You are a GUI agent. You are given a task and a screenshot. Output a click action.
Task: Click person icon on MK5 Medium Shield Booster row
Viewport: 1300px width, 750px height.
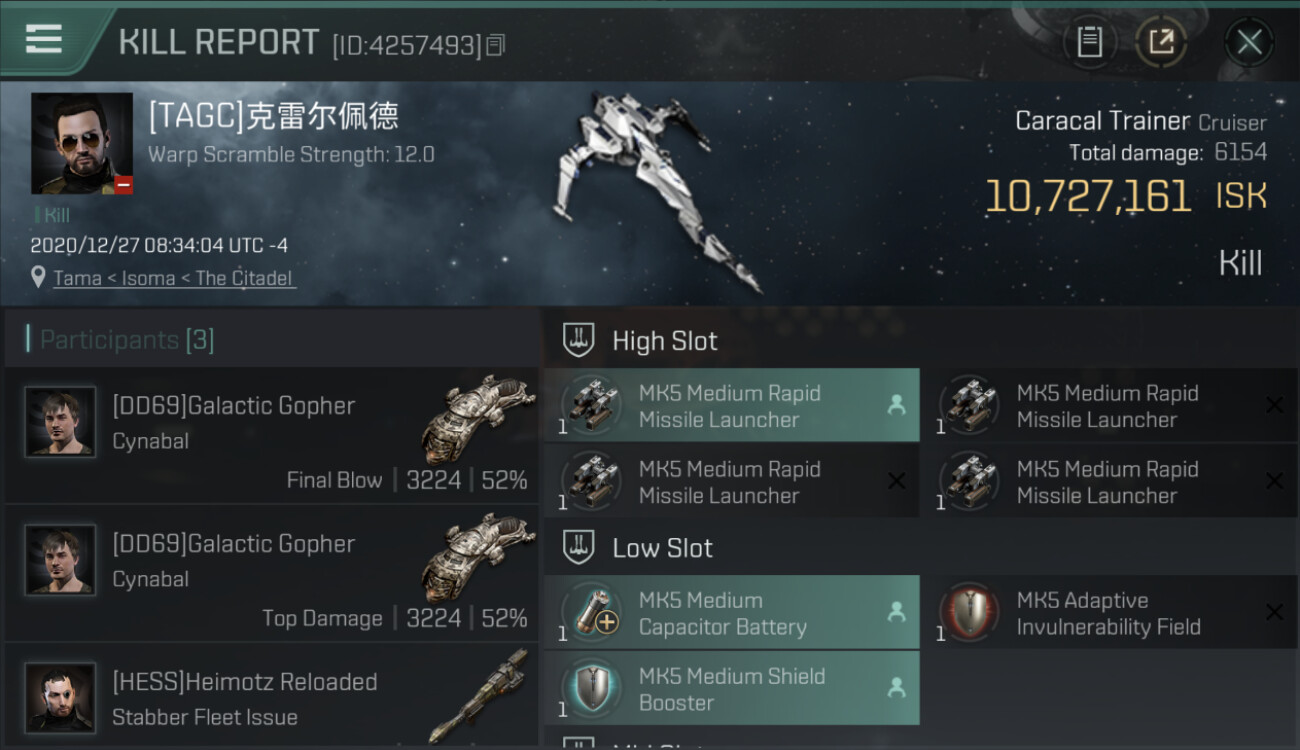pyautogui.click(x=896, y=688)
